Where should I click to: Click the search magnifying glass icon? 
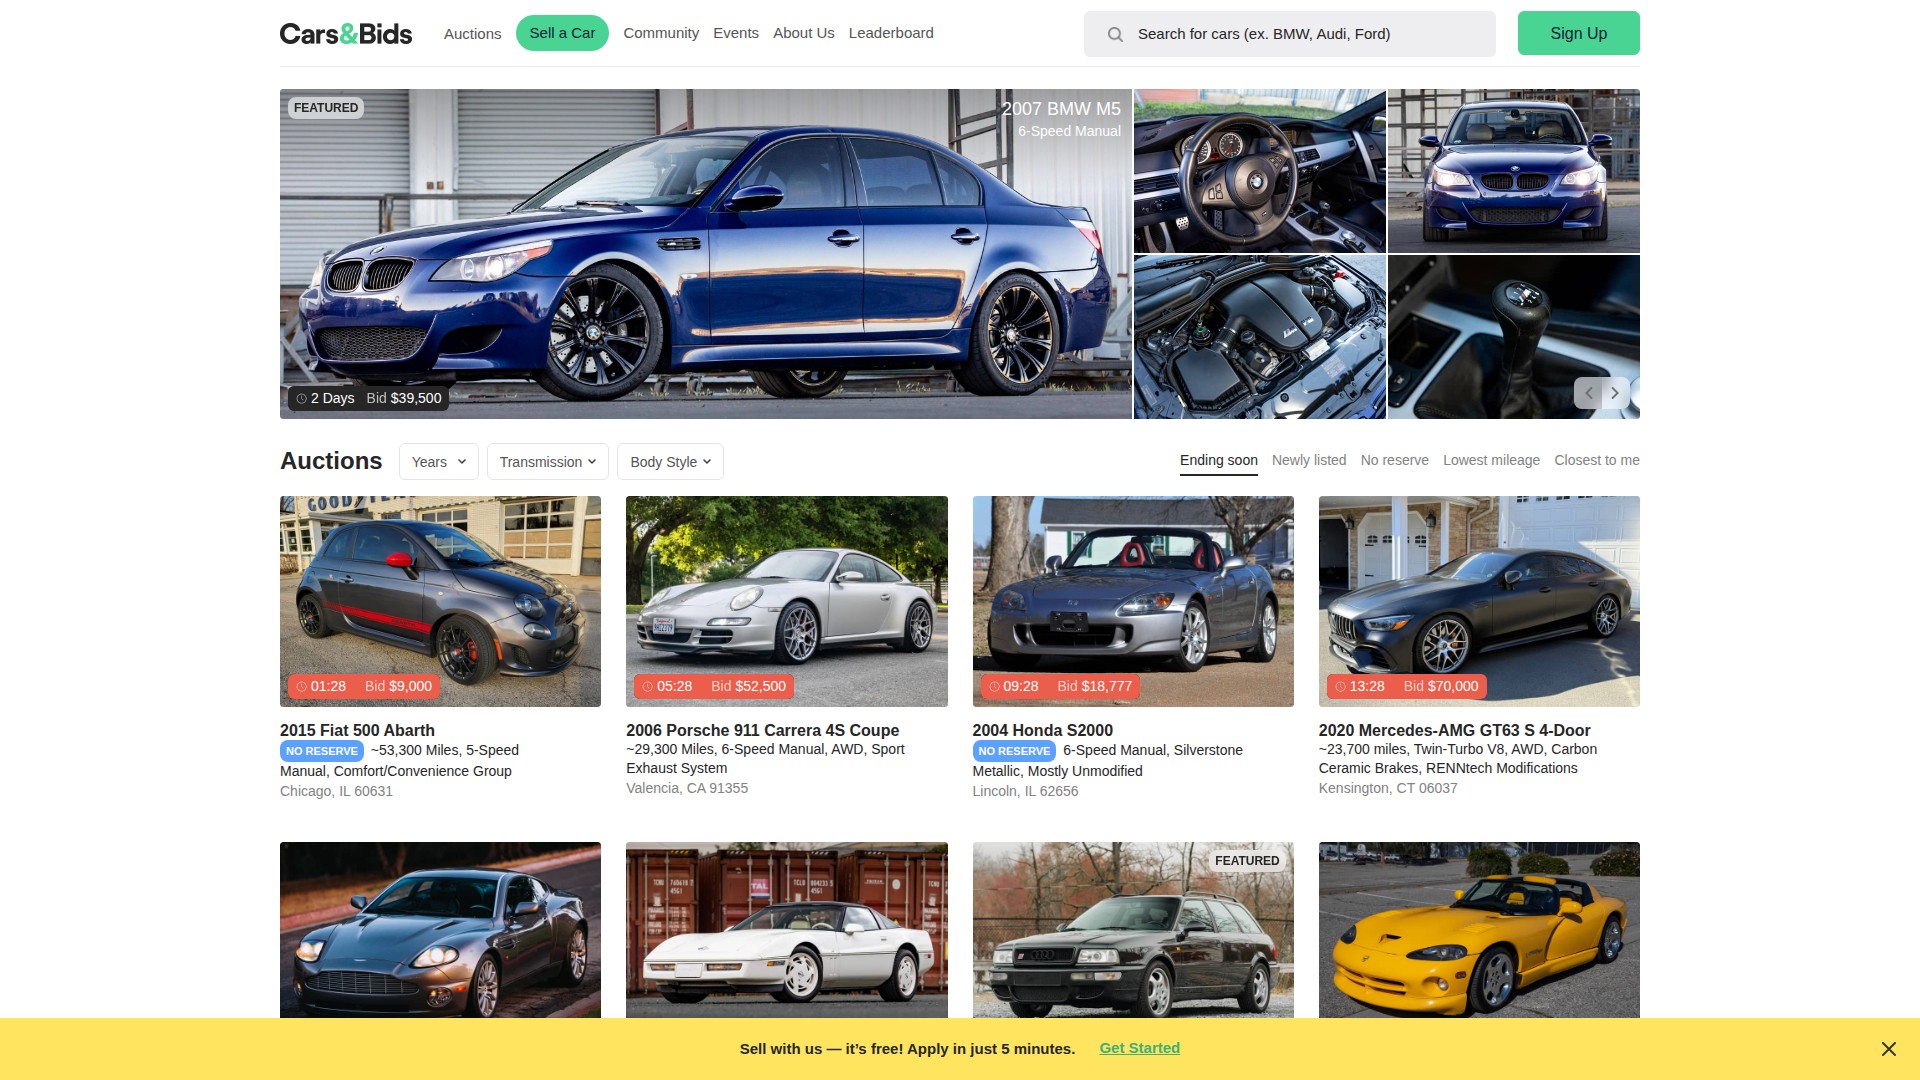point(1115,33)
